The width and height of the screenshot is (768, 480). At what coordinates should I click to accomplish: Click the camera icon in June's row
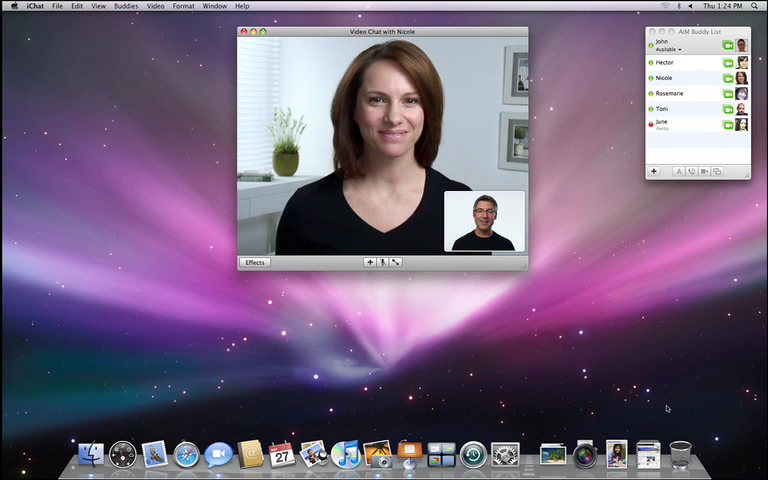click(x=728, y=125)
